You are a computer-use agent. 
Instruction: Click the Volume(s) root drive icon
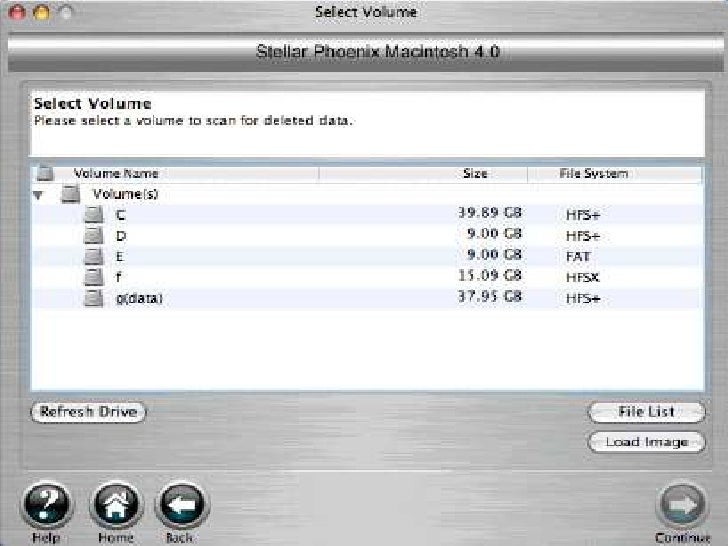click(x=71, y=194)
